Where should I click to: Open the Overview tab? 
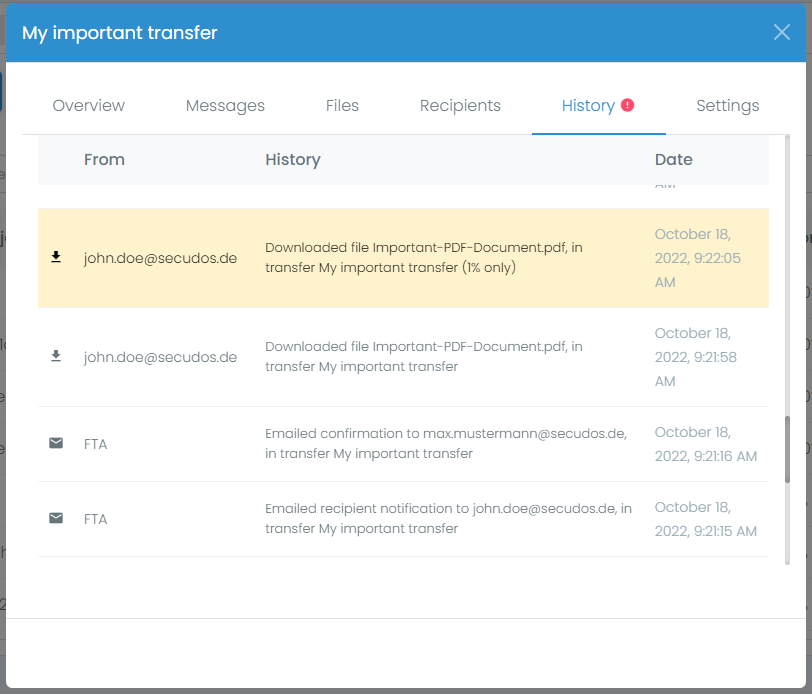coord(89,106)
